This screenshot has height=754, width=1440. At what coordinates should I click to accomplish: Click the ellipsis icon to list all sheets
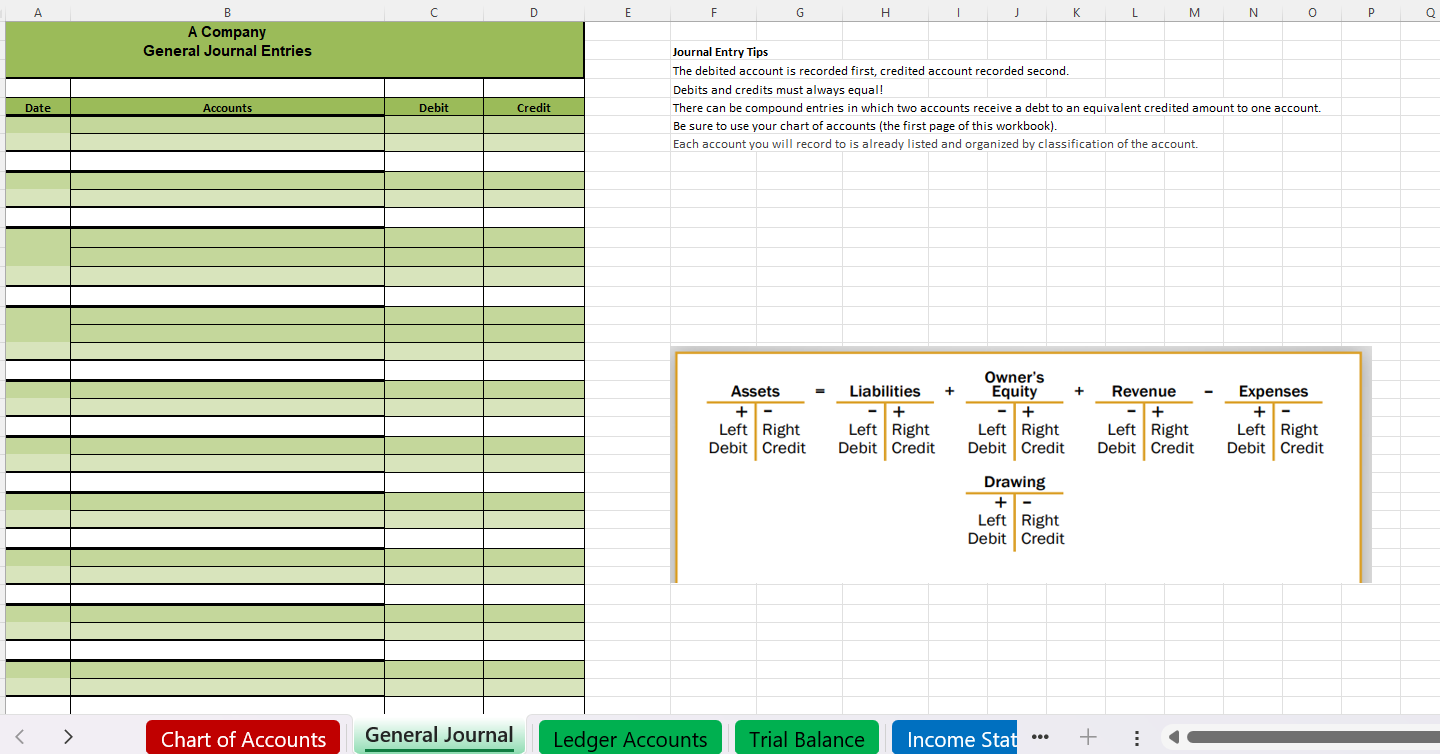(x=1040, y=737)
